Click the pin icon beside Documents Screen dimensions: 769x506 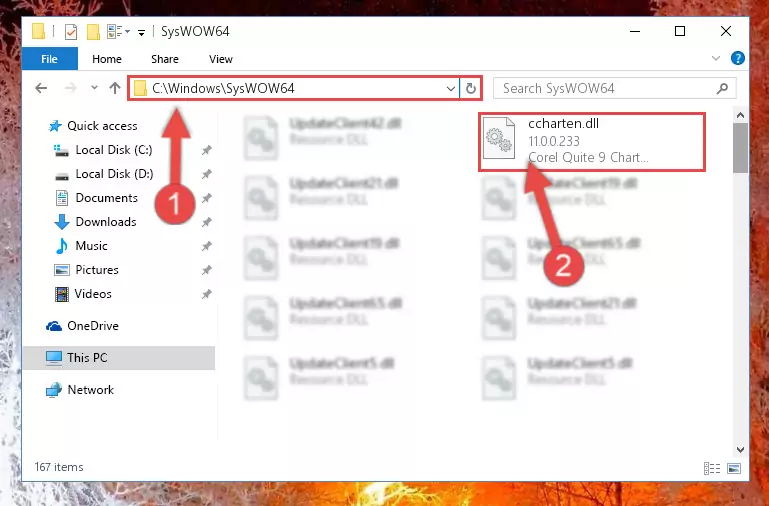pos(207,198)
